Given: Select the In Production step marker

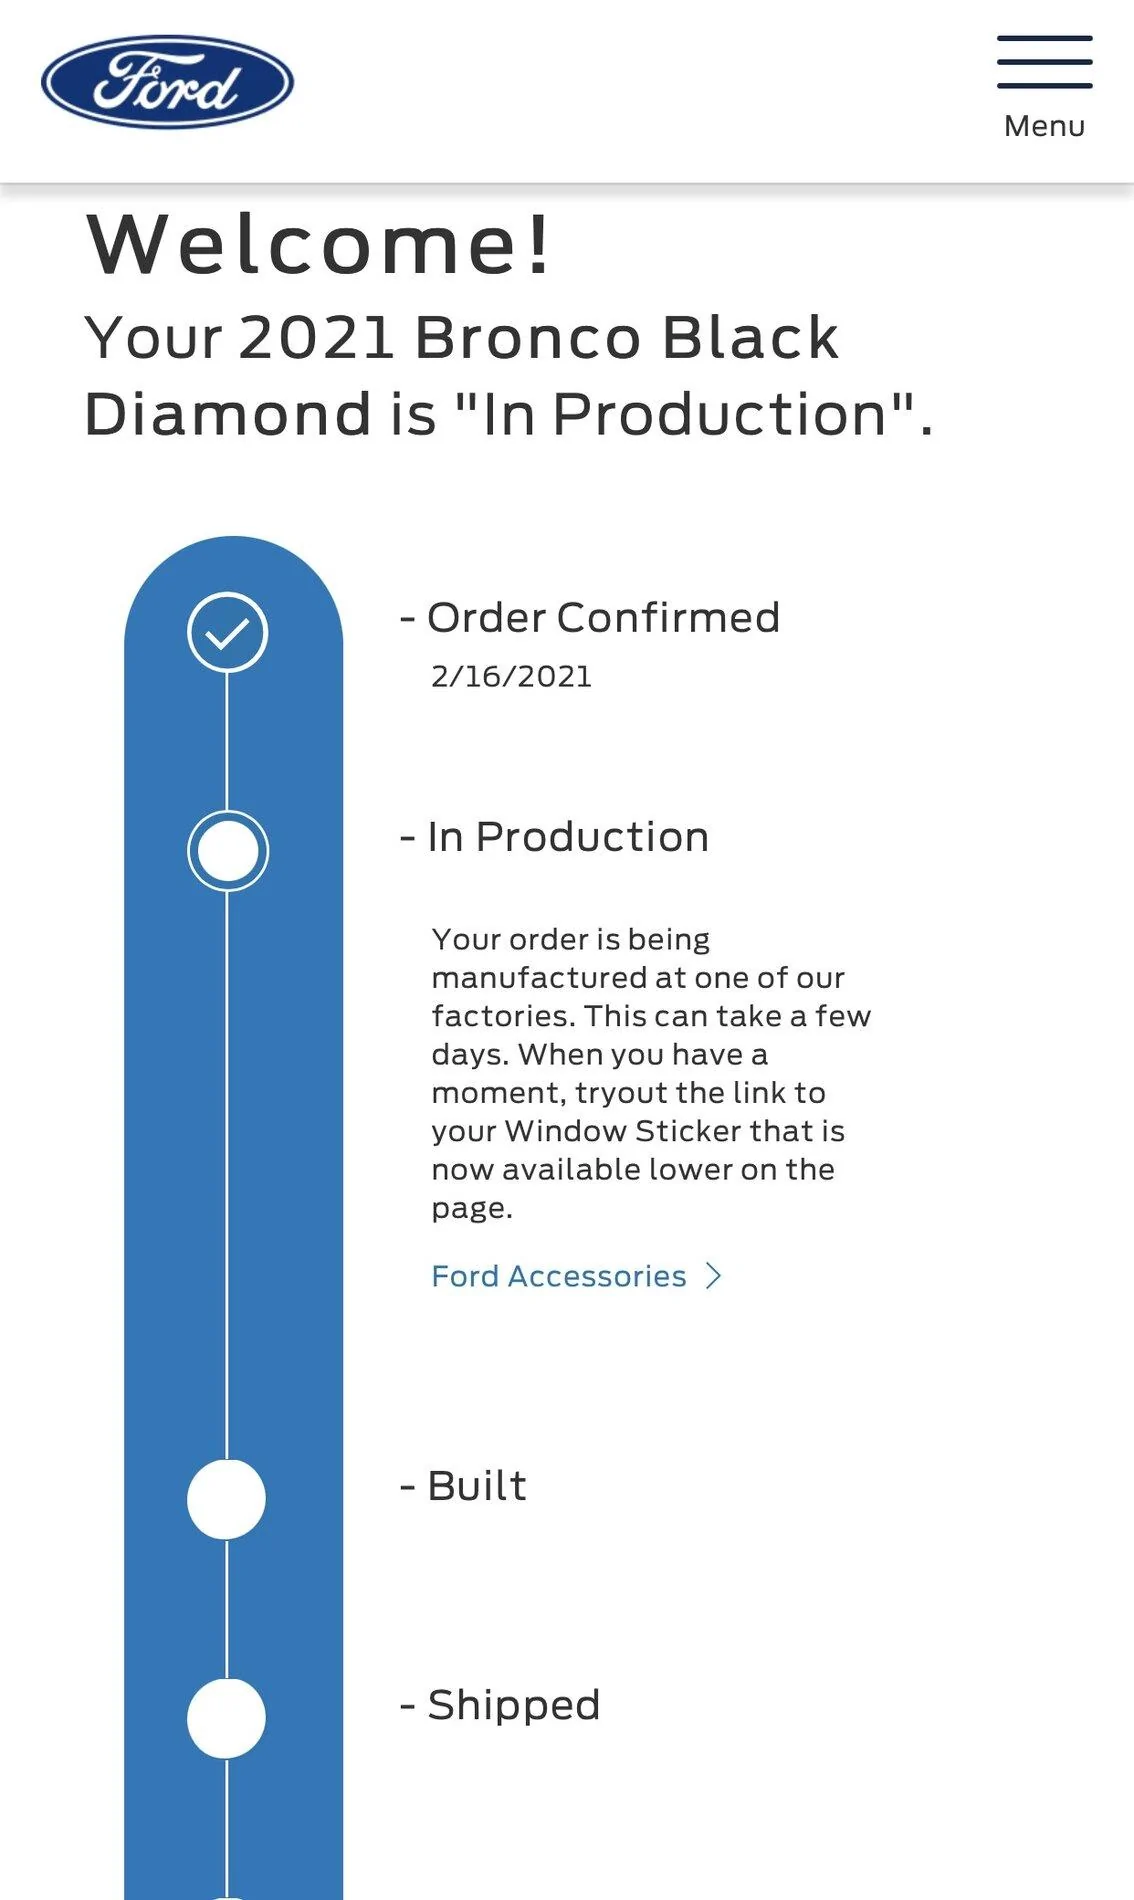Looking at the screenshot, I should 227,851.
